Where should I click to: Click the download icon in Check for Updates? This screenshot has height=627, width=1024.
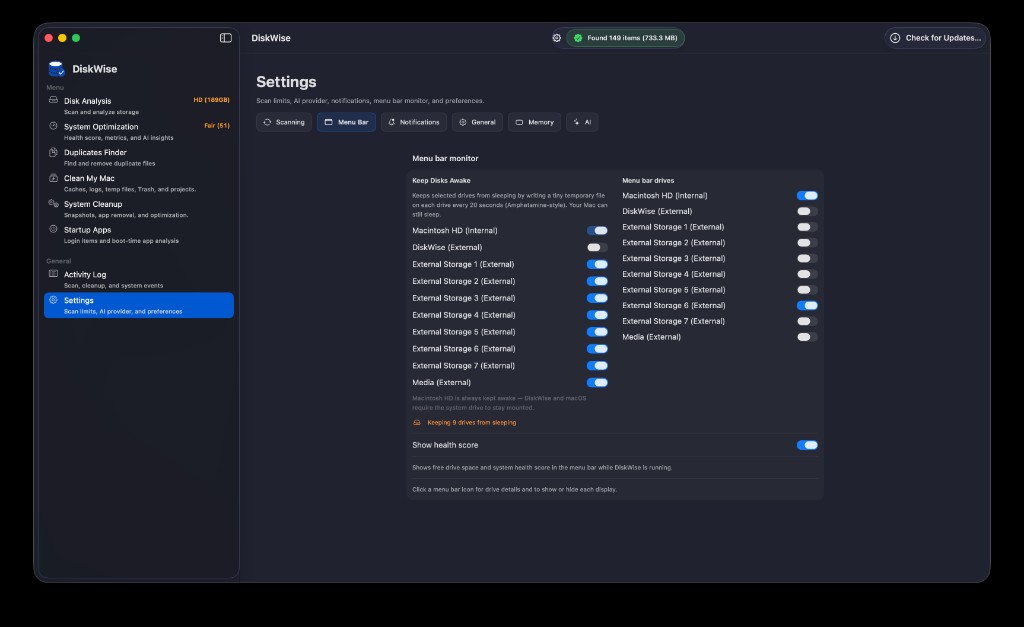click(x=895, y=38)
